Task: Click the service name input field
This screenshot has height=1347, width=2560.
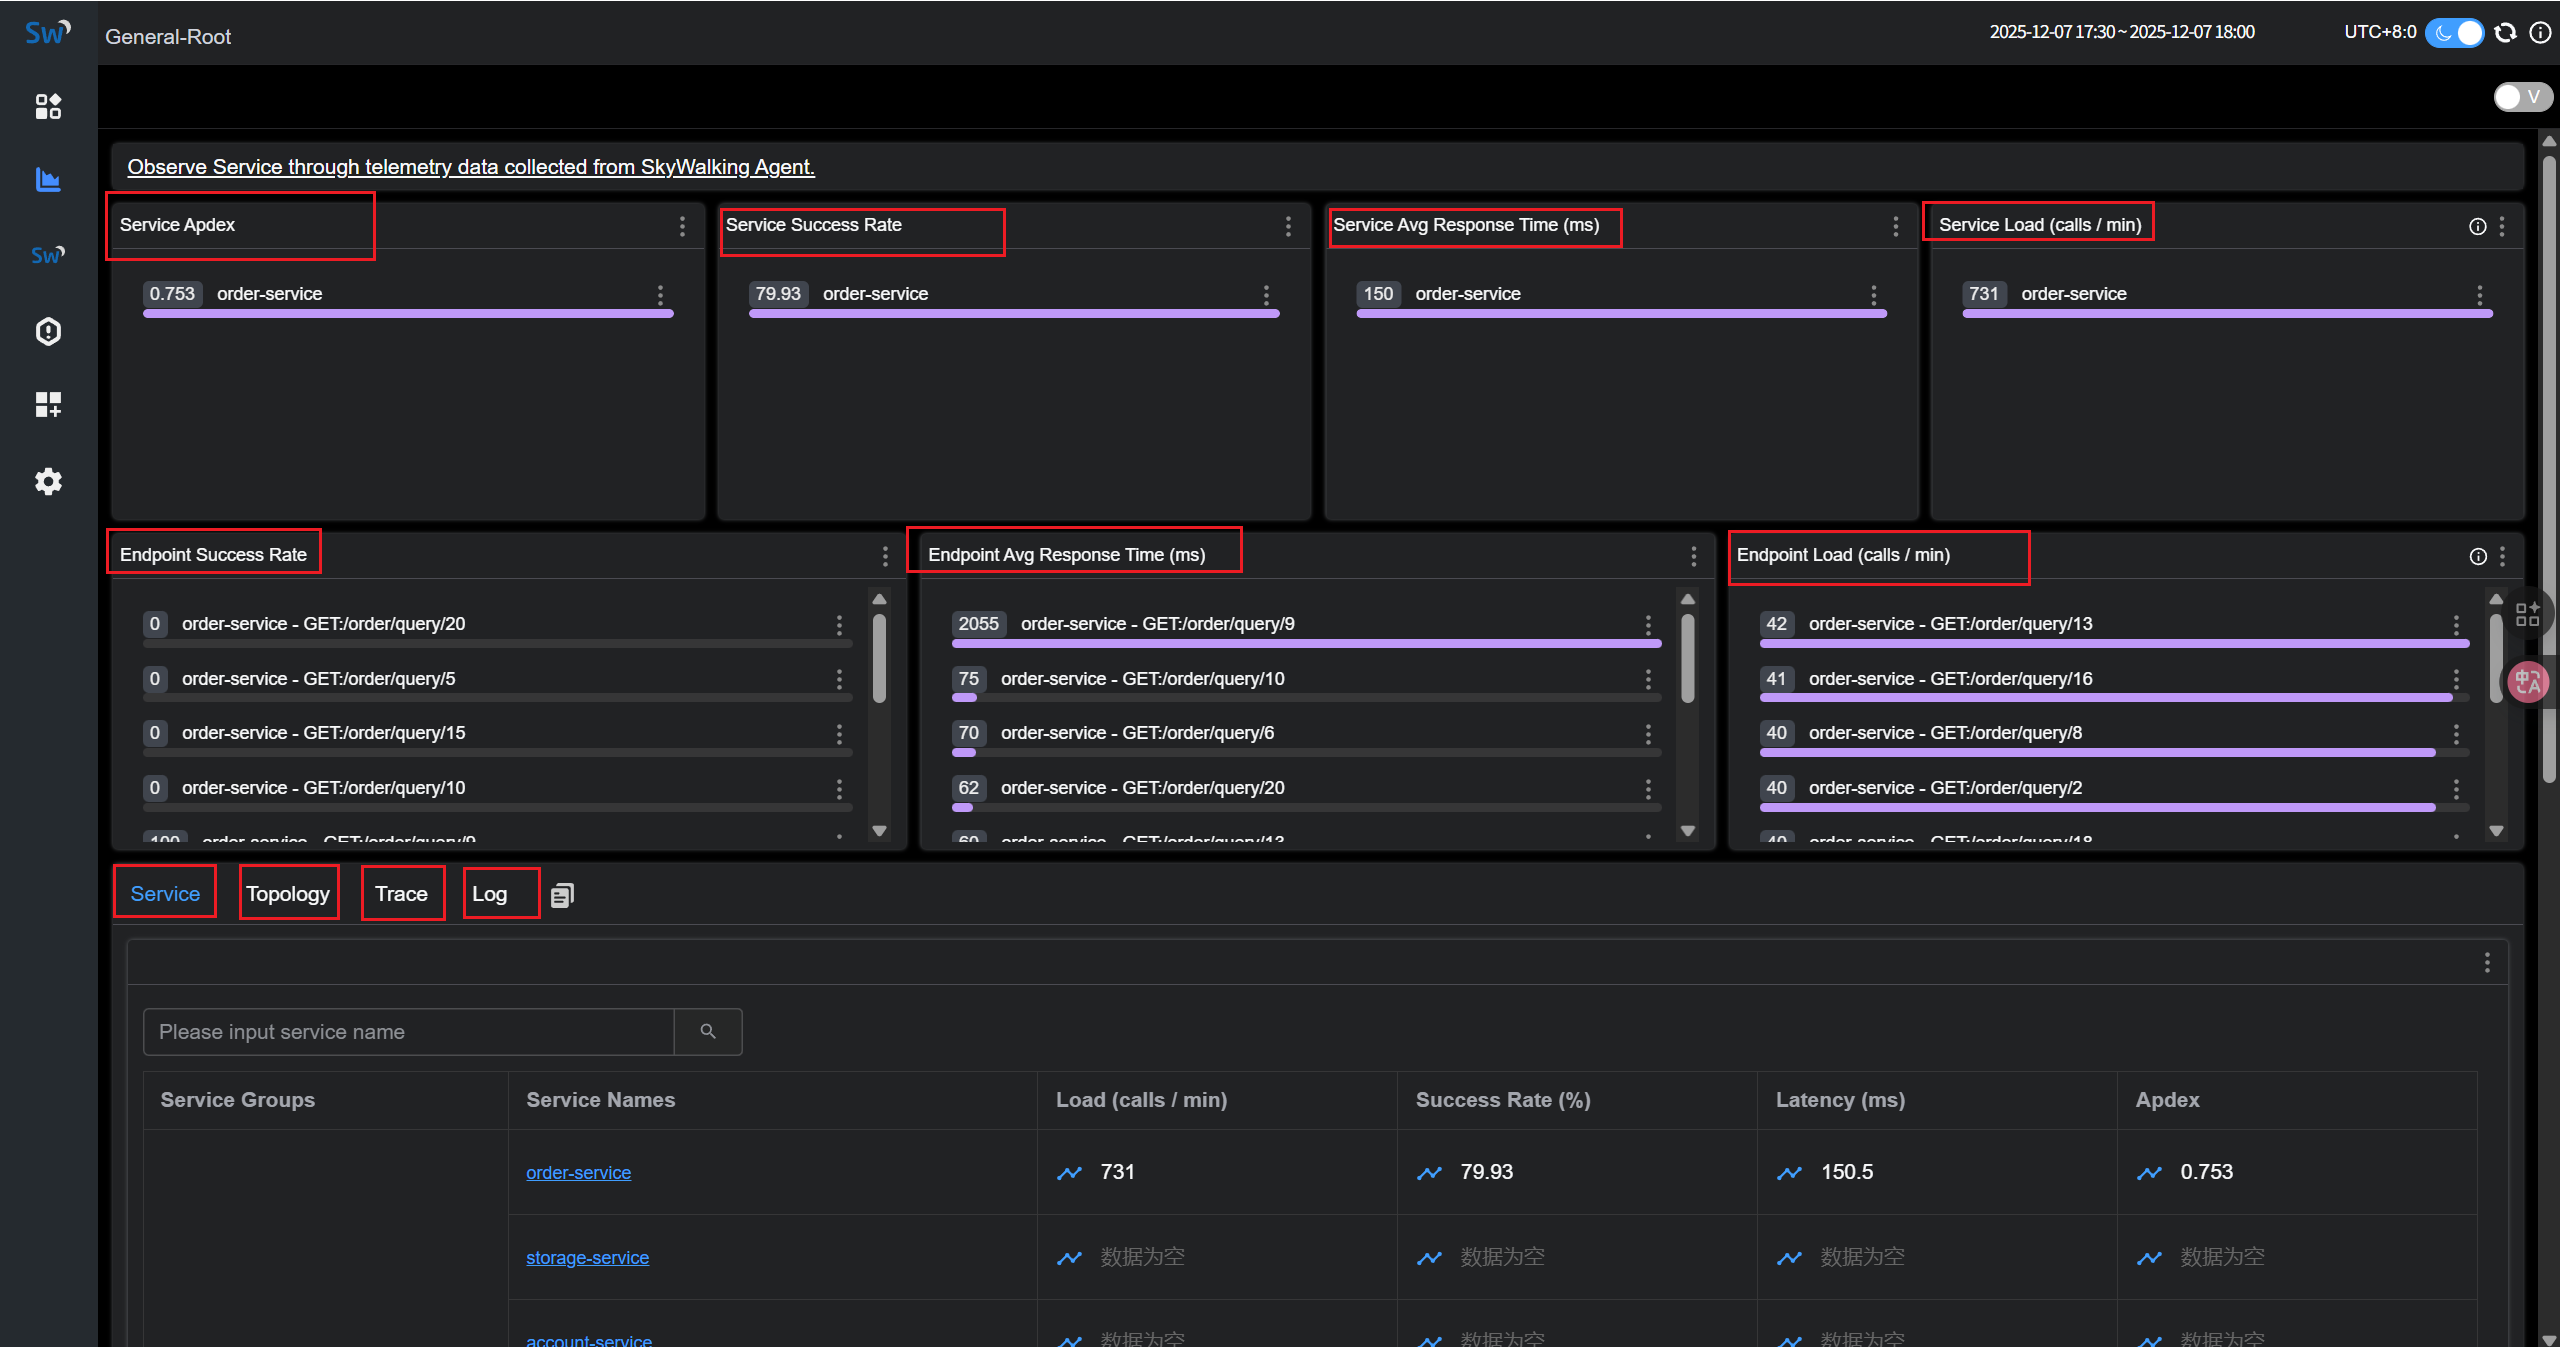Action: coord(408,1031)
